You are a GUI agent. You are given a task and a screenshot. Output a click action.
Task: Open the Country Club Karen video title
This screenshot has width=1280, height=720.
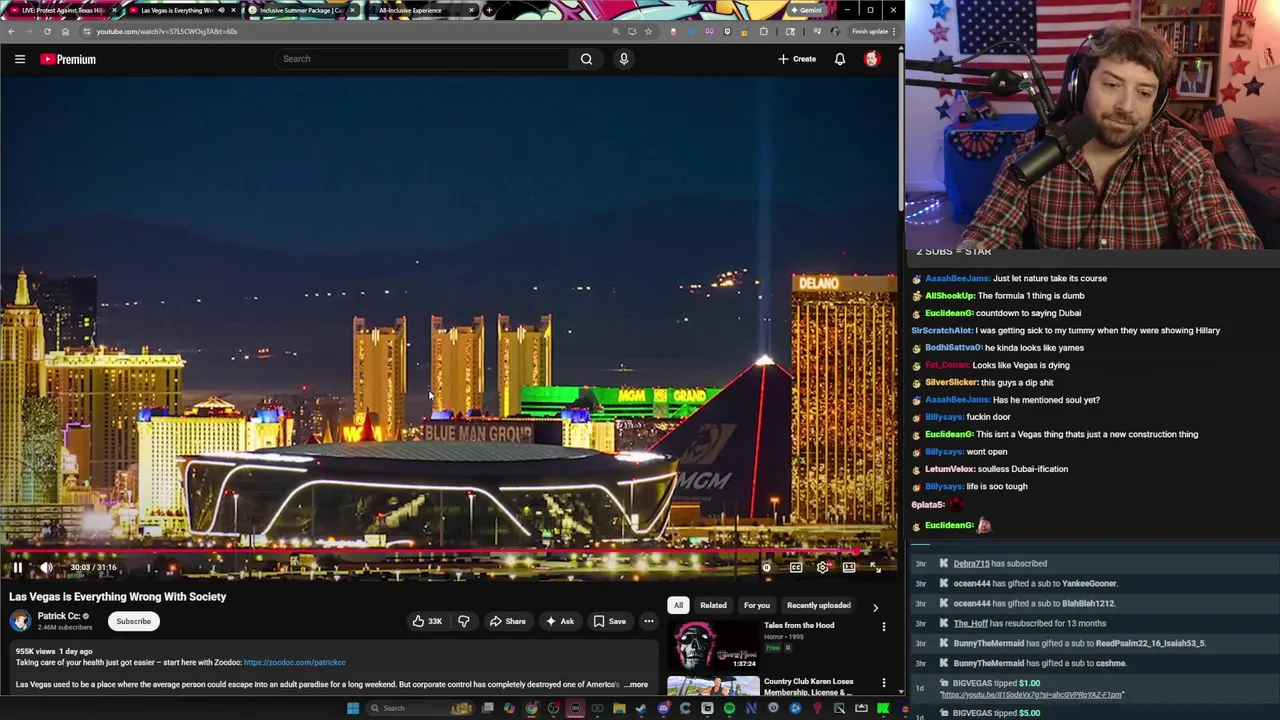(x=808, y=686)
